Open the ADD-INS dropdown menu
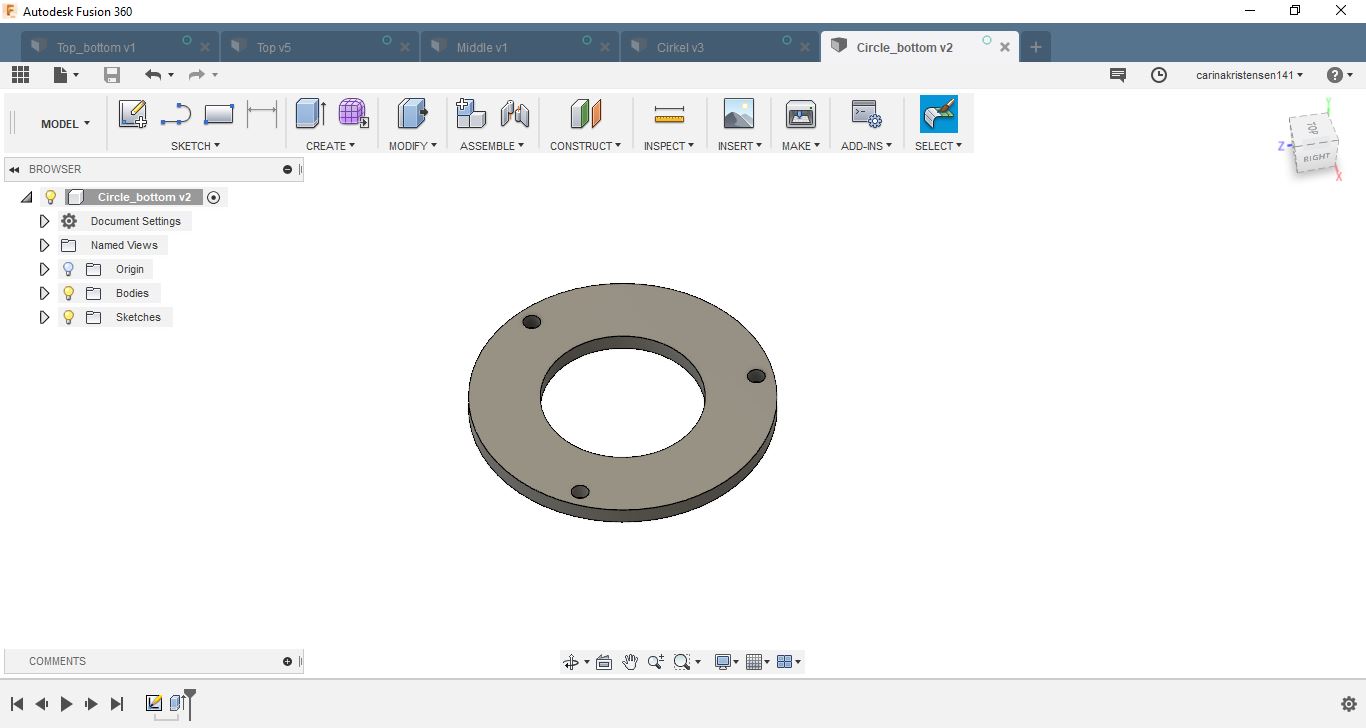 866,146
